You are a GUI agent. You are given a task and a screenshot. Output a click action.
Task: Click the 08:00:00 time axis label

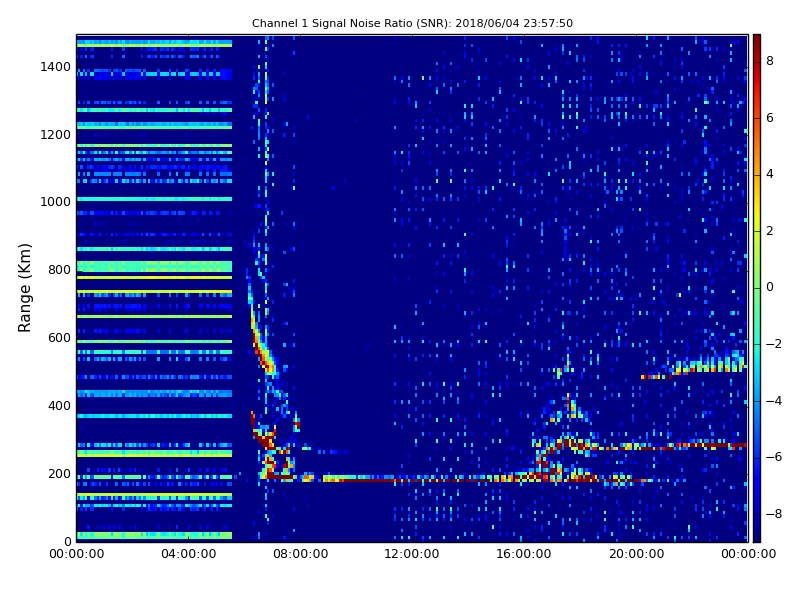301,554
